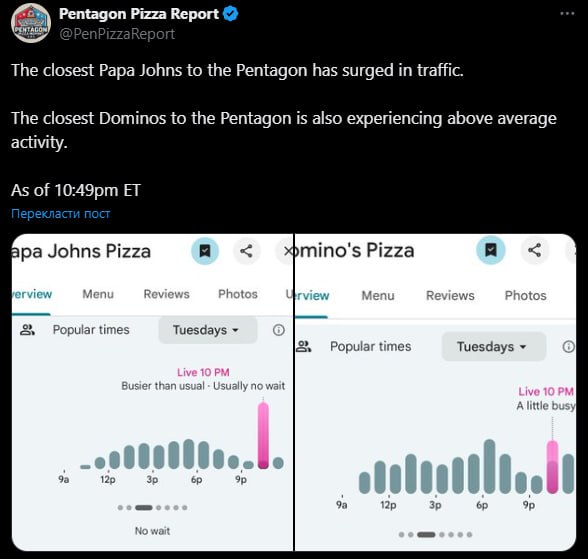588x559 pixels.
Task: Click the Papa Johns day pagination dots
Action: pyautogui.click(x=152, y=508)
